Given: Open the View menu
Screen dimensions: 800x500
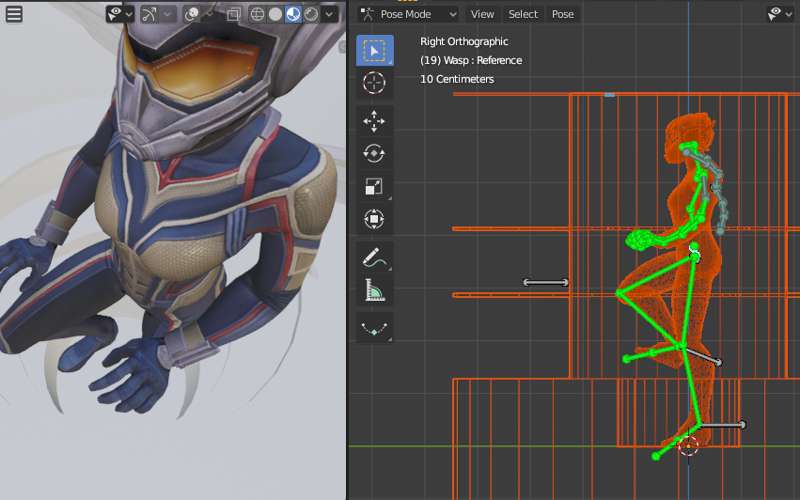Looking at the screenshot, I should point(482,14).
